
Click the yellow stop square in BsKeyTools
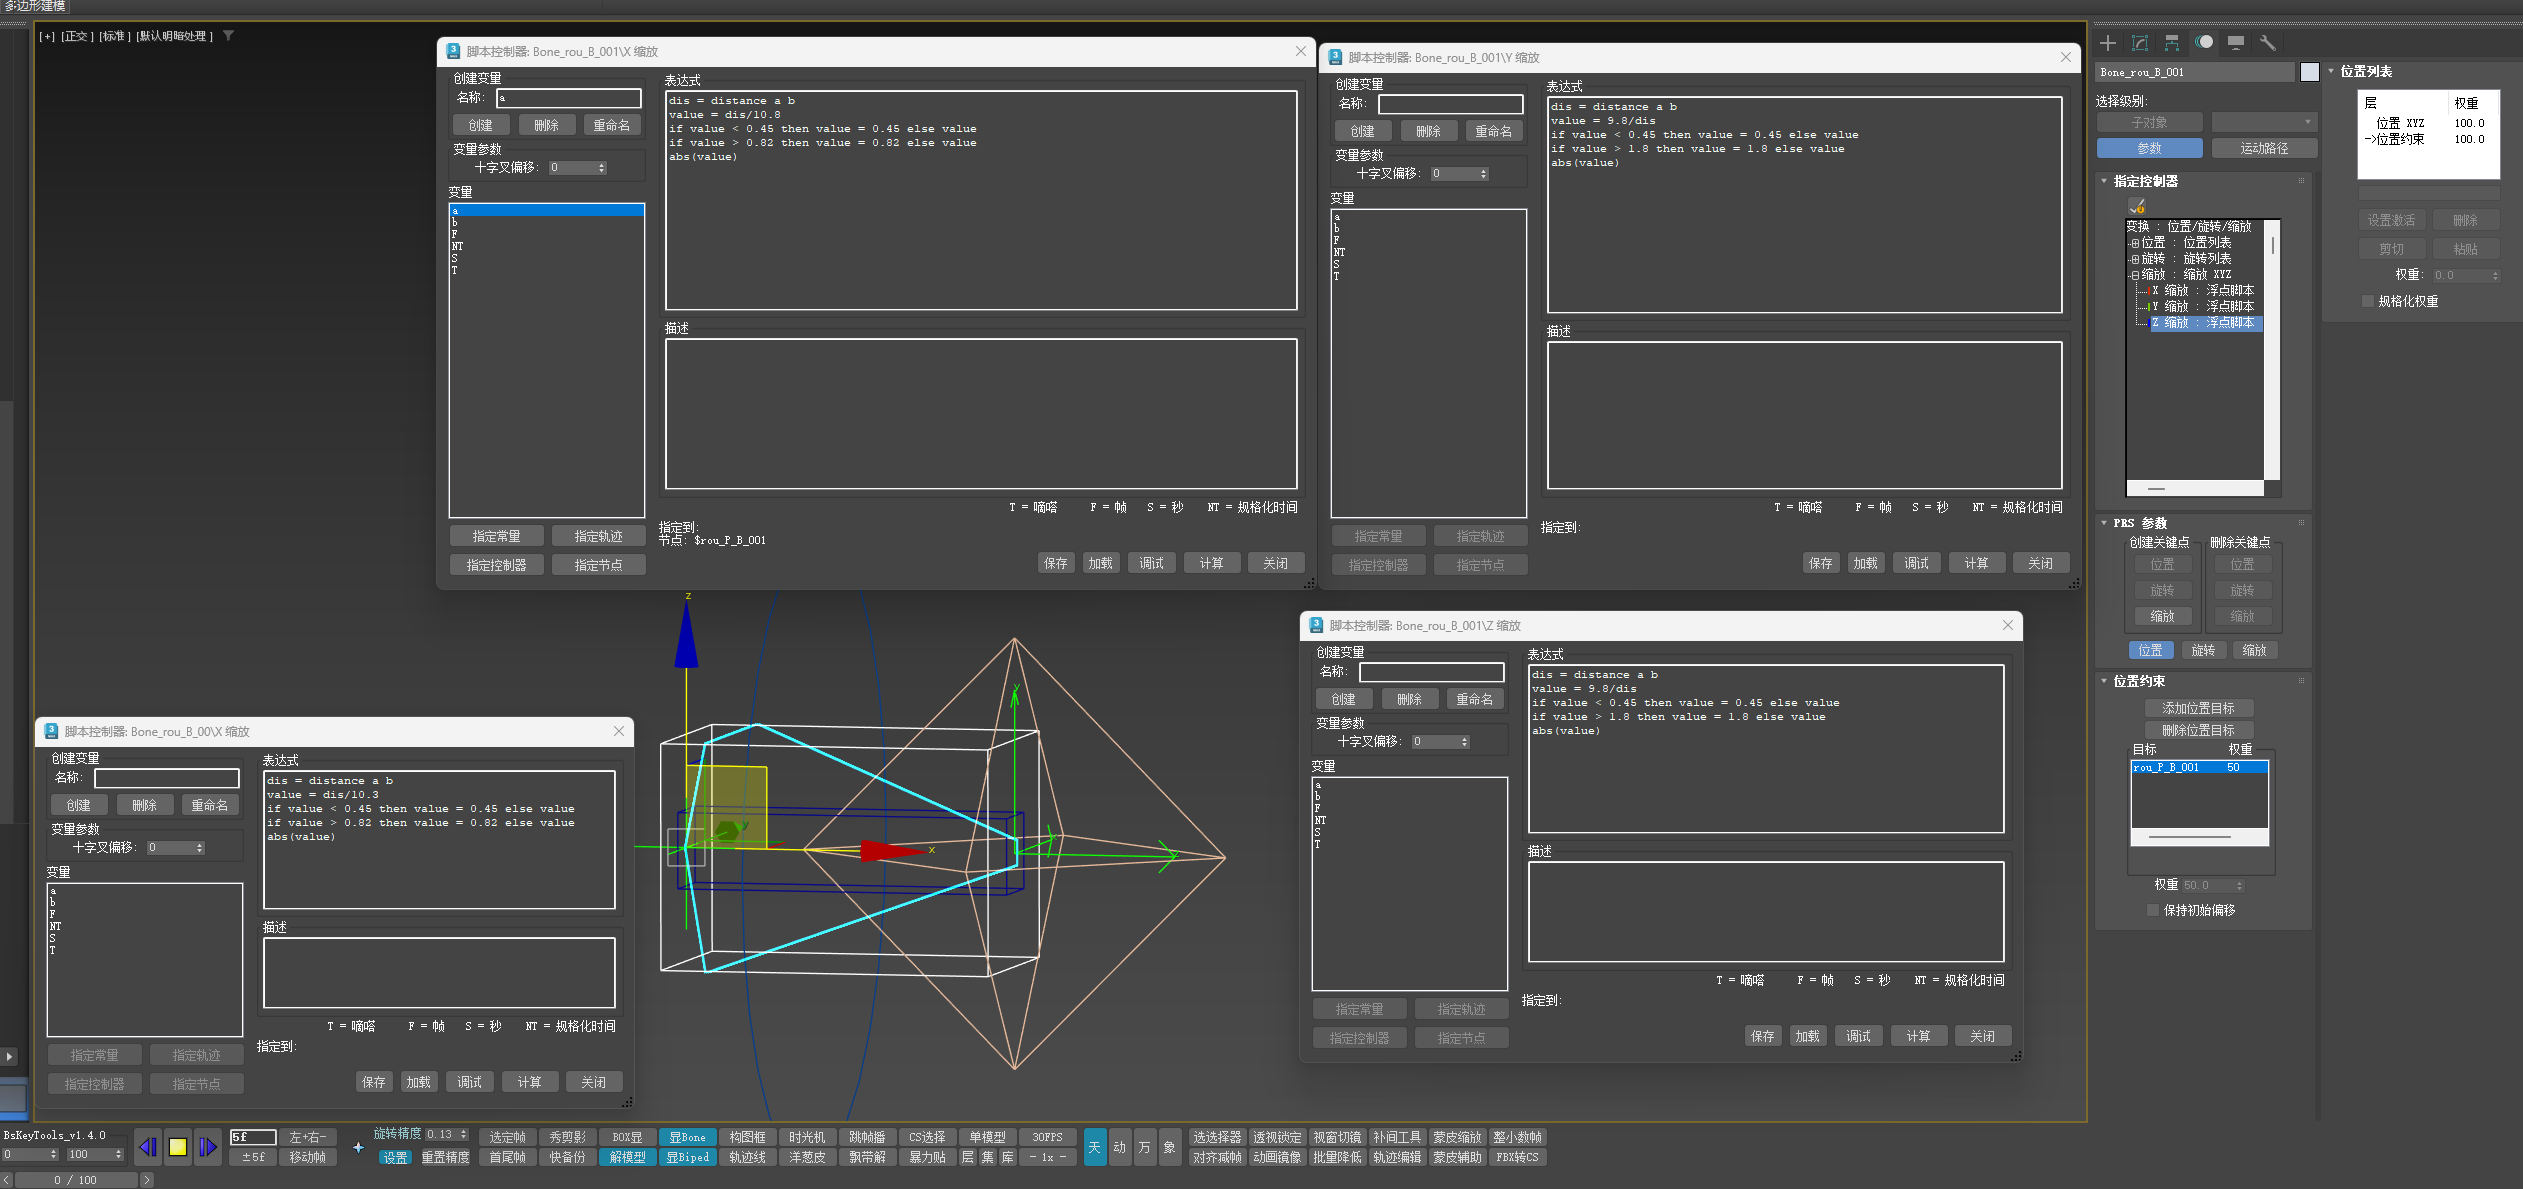coord(178,1147)
